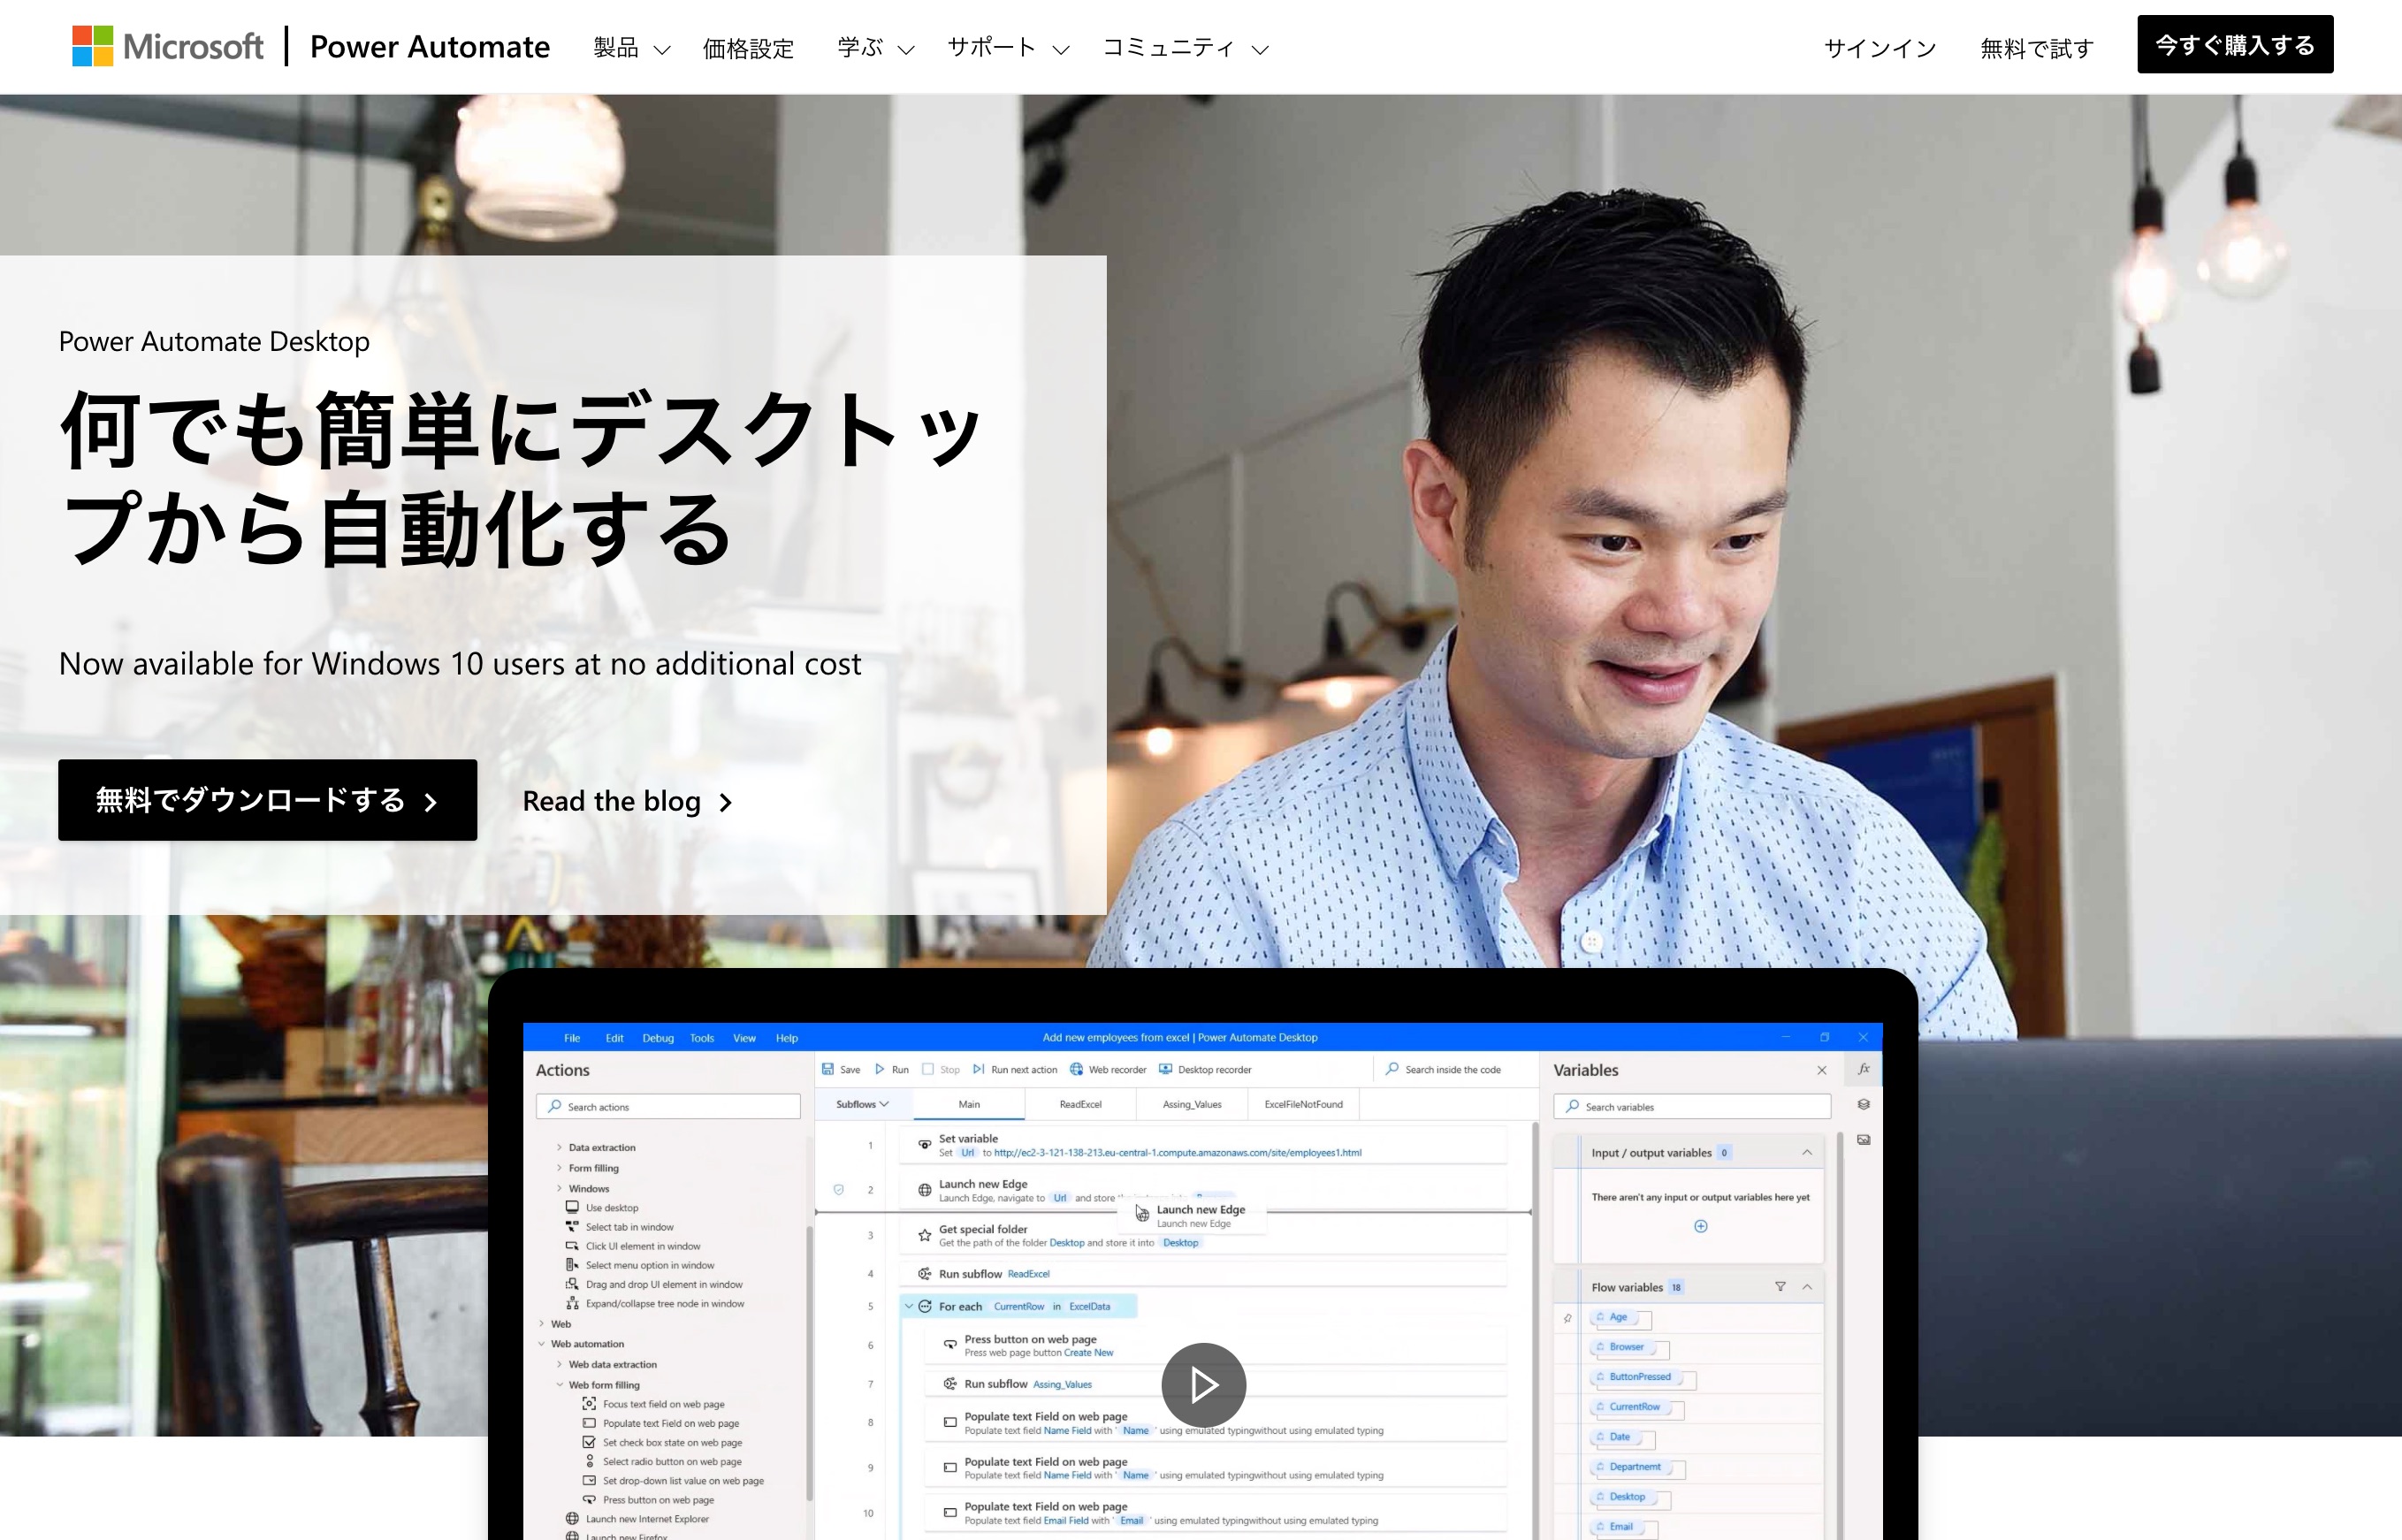2402x1540 pixels.
Task: Switch to the Assing_Values subflow tab
Action: point(1192,1104)
